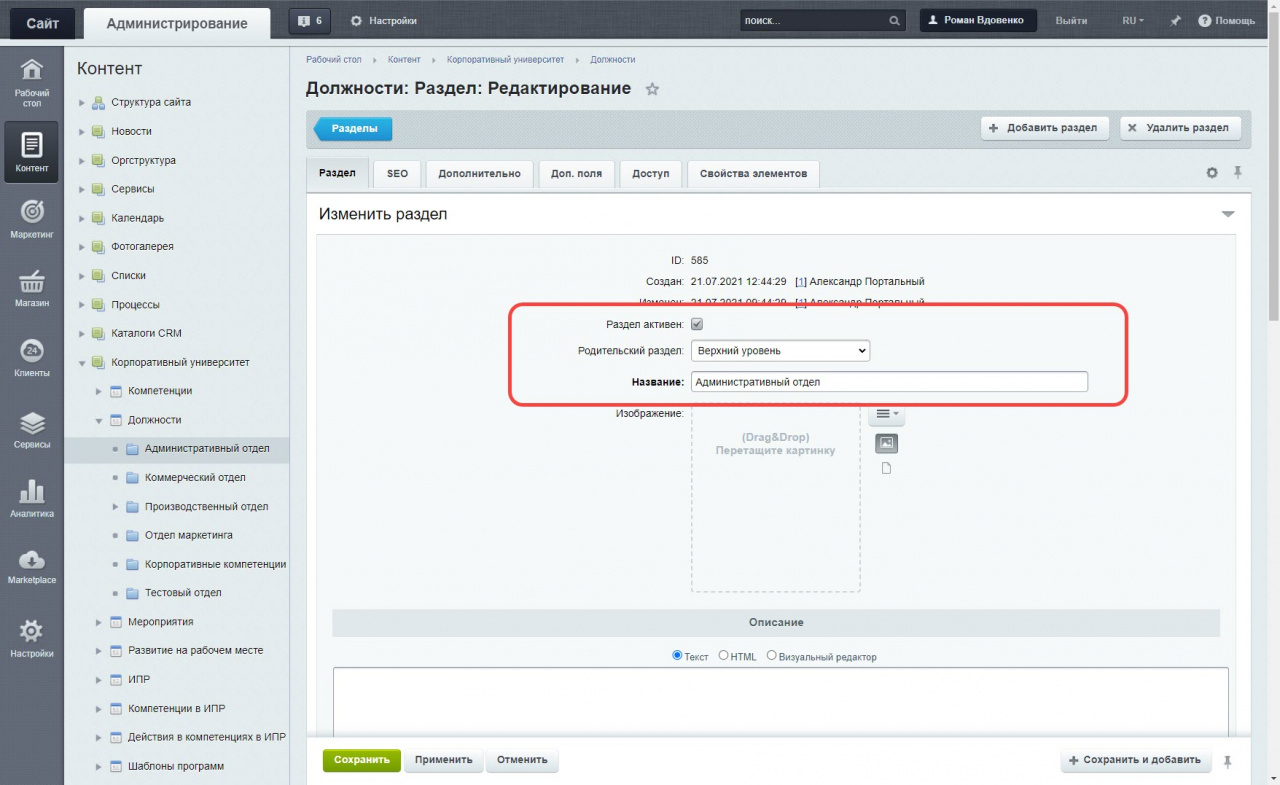Viewport: 1280px width, 785px height.
Task: Open the Аналитика sidebar section
Action: point(32,498)
